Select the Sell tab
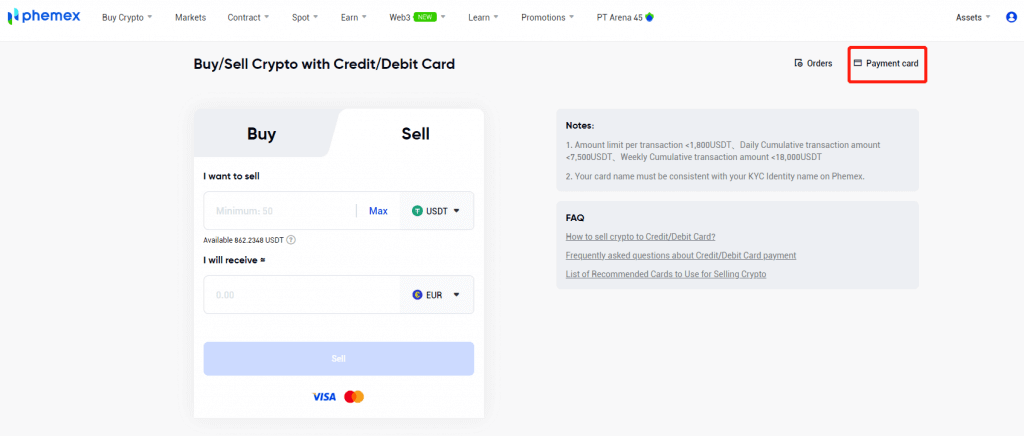This screenshot has width=1024, height=436. 415,134
